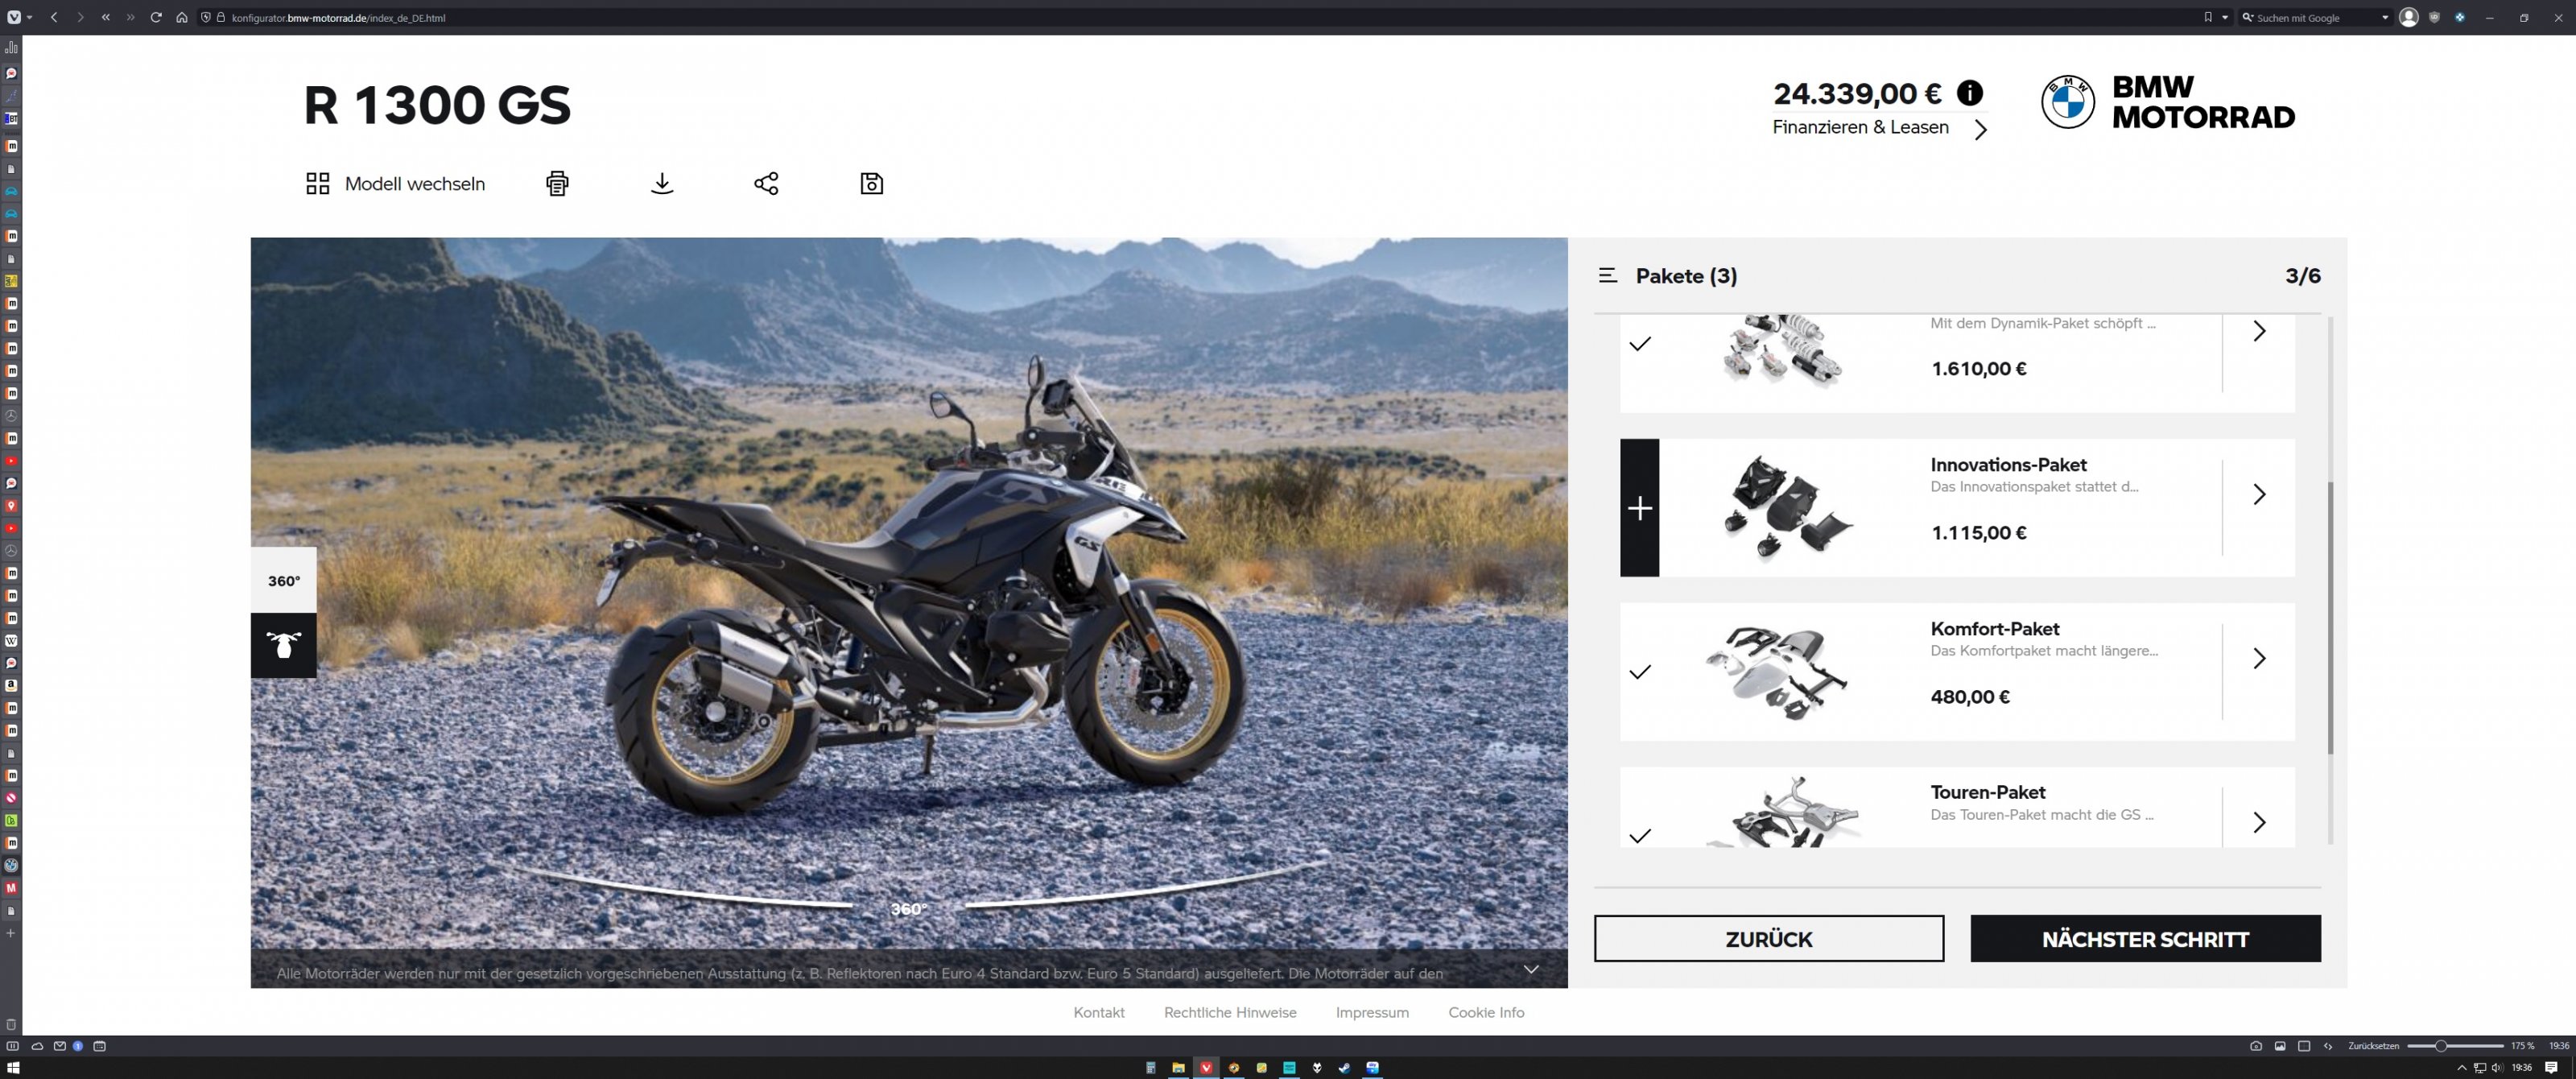Viewport: 2576px width, 1079px height.
Task: Click the NÄCHSTER SCHRITT button
Action: [2144, 938]
